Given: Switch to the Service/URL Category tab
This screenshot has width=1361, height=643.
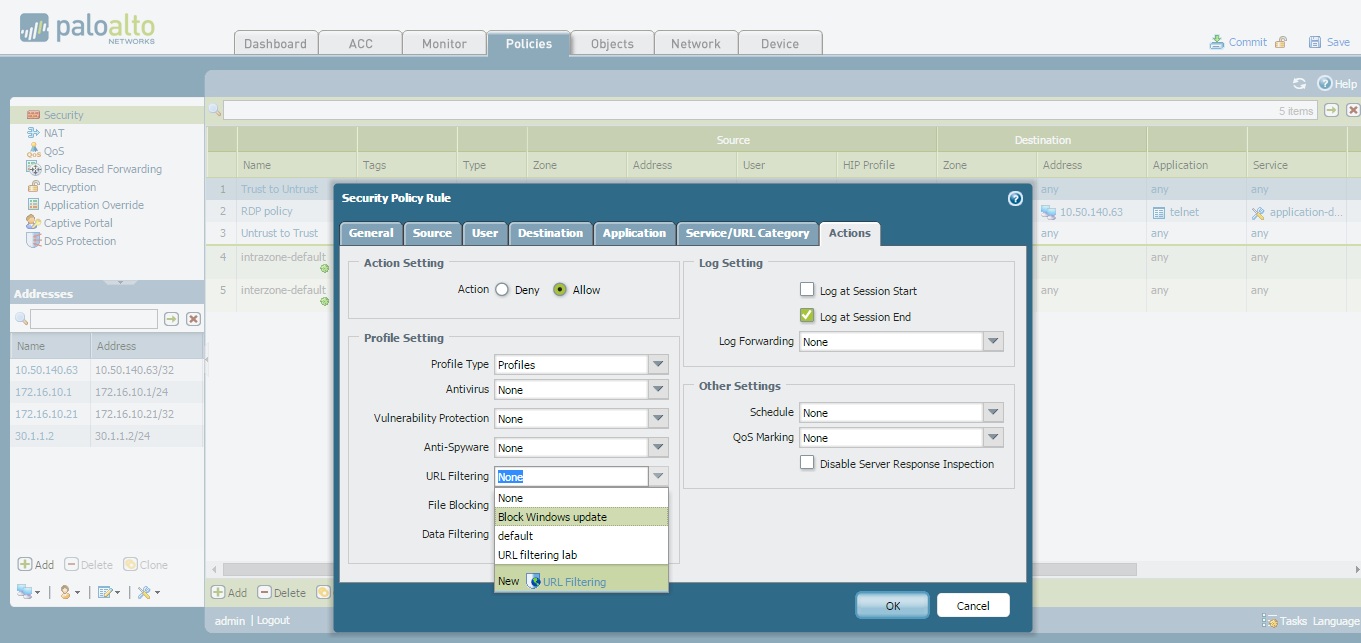Looking at the screenshot, I should (746, 233).
